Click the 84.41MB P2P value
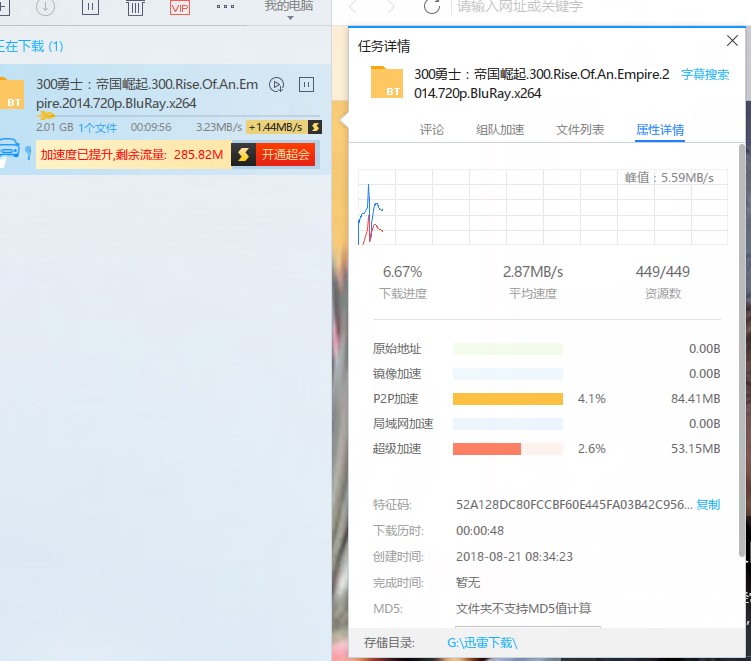The height and width of the screenshot is (661, 751). 695,399
